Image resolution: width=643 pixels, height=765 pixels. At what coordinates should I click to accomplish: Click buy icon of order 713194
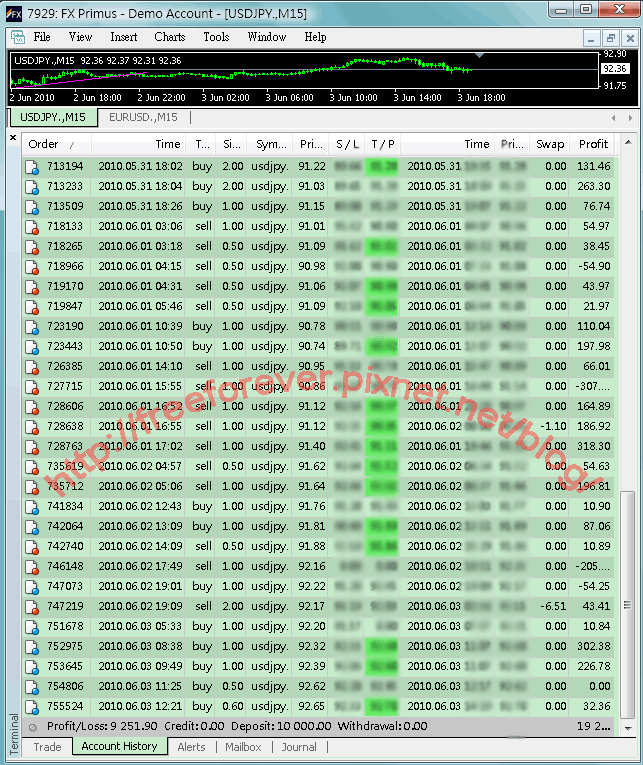coord(32,167)
